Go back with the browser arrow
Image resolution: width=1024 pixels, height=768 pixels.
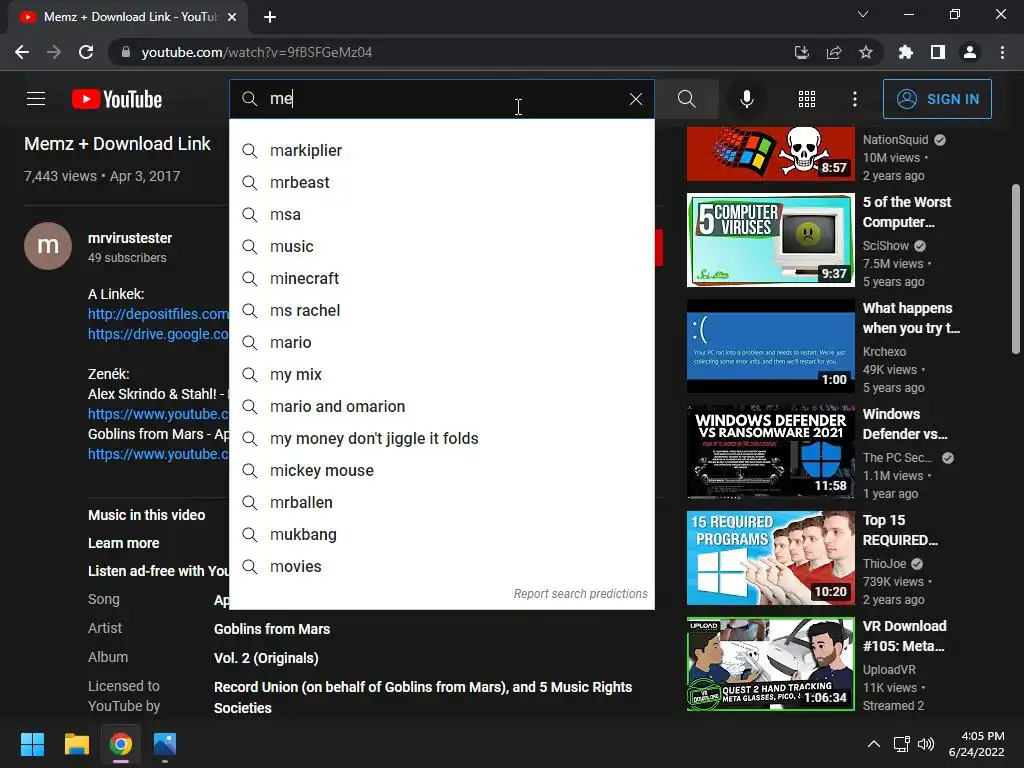[x=22, y=52]
